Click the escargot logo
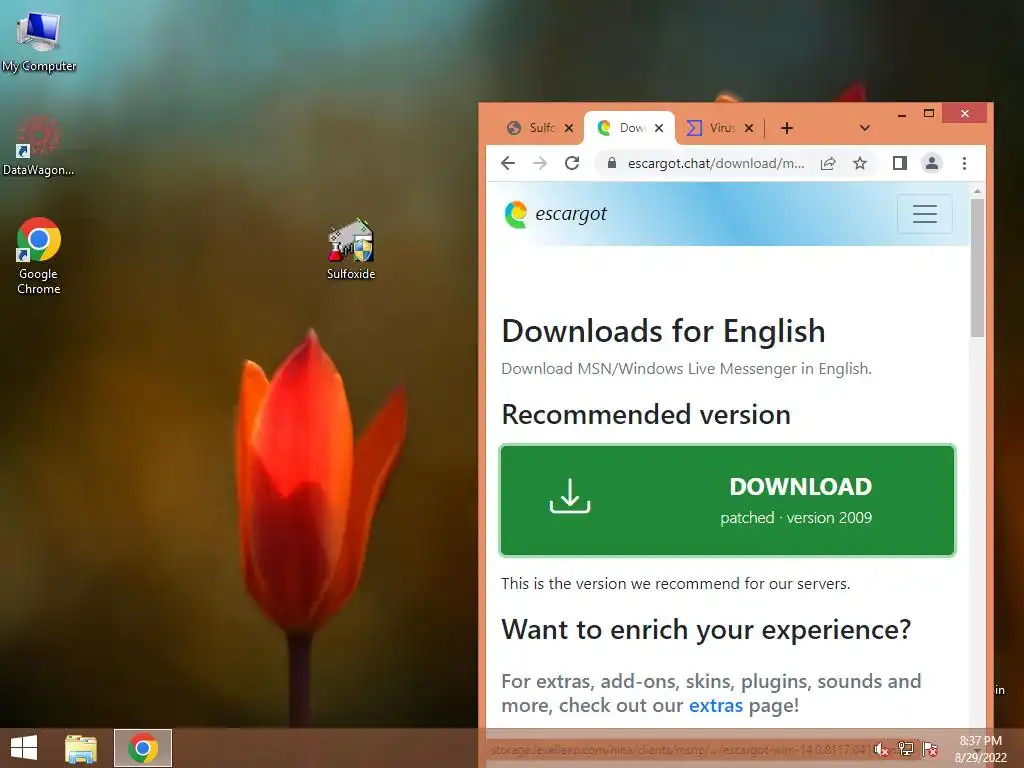Viewport: 1024px width, 768px height. 556,214
